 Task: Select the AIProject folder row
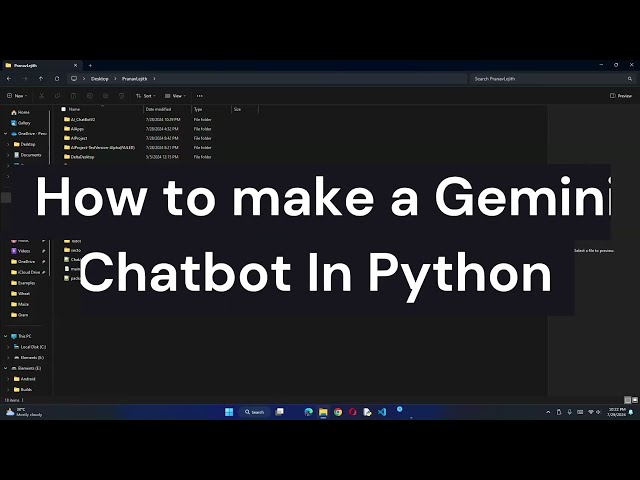(139, 138)
